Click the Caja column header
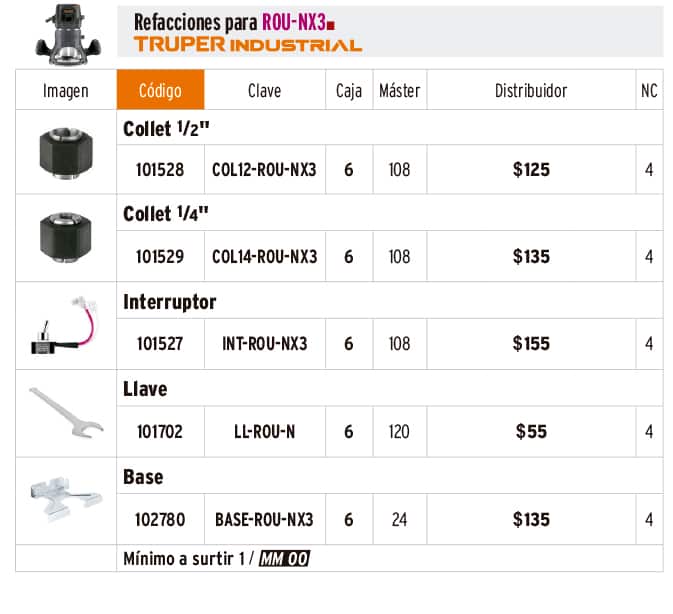 click(349, 89)
